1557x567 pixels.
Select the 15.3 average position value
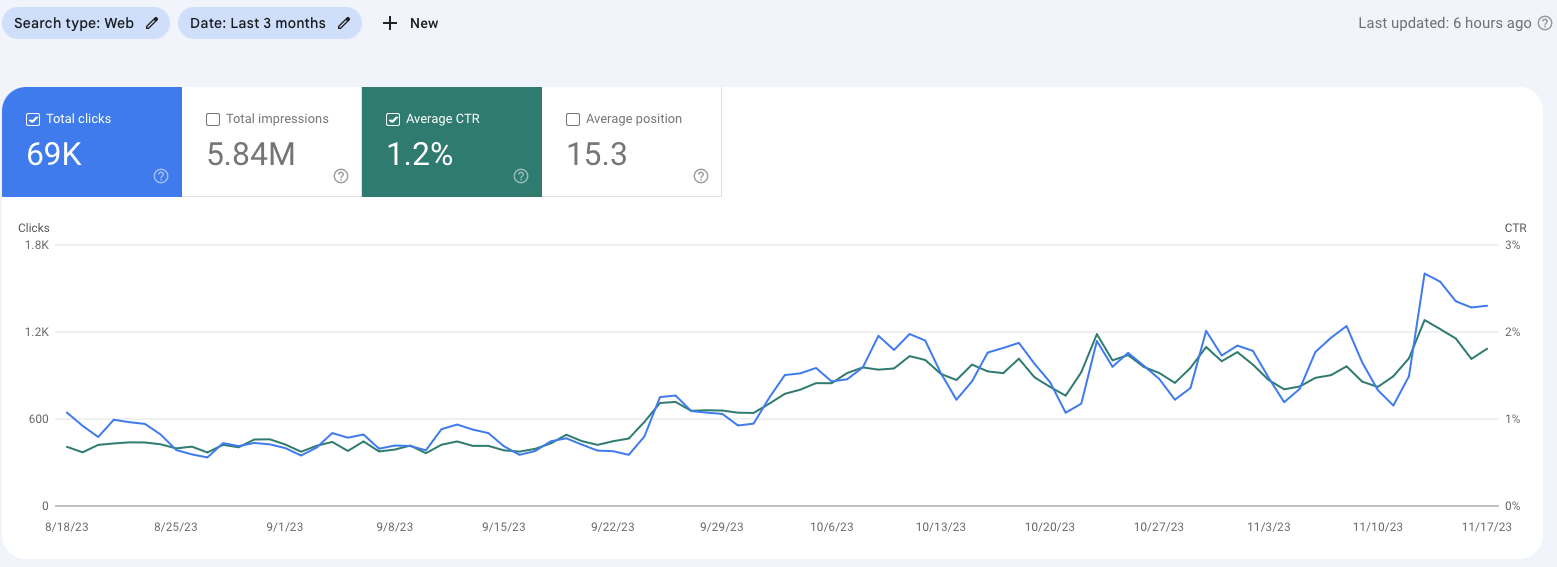(x=597, y=154)
